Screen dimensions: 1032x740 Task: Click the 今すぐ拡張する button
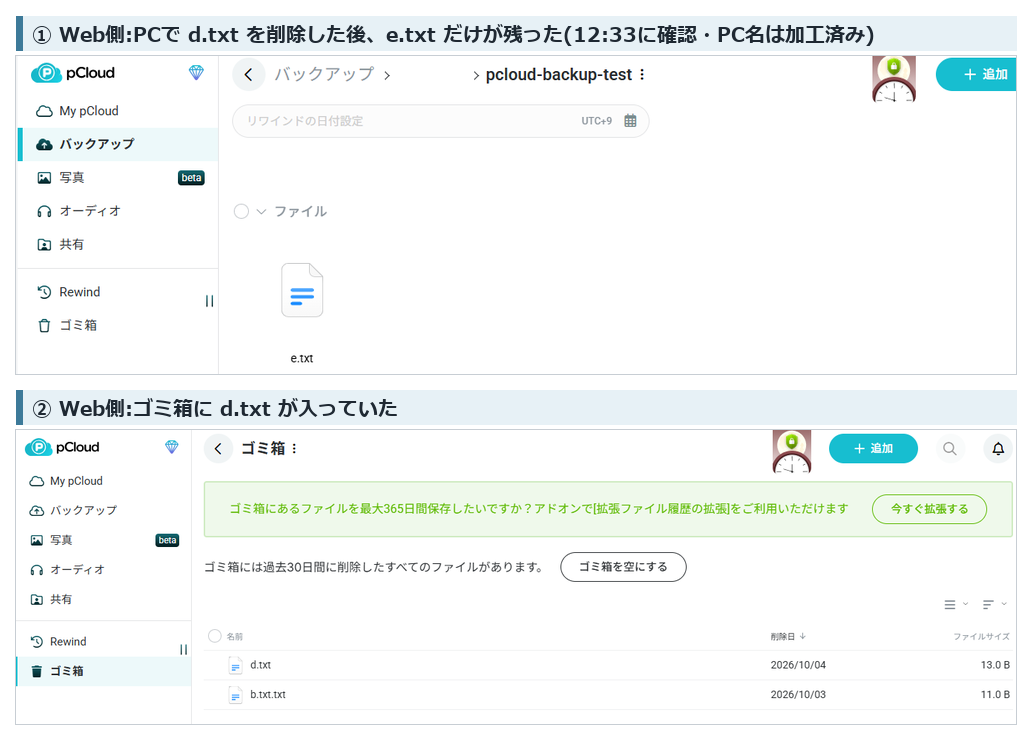tap(929, 509)
